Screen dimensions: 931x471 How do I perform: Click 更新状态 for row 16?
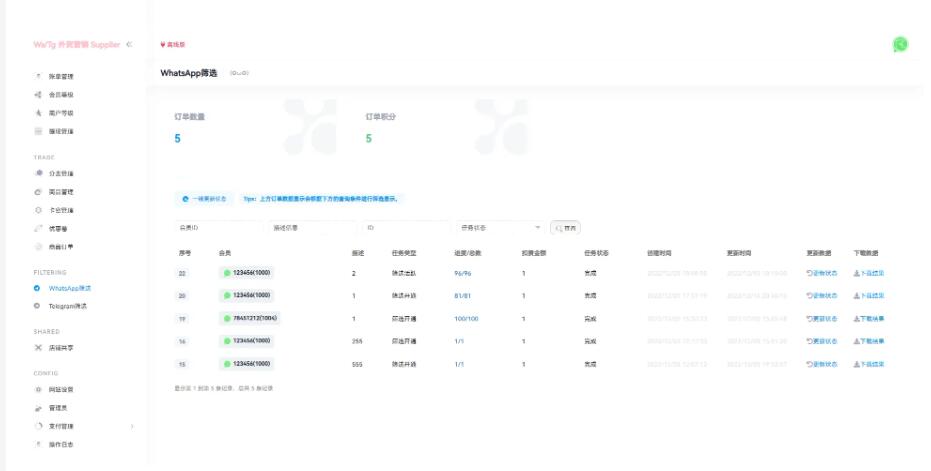point(822,342)
